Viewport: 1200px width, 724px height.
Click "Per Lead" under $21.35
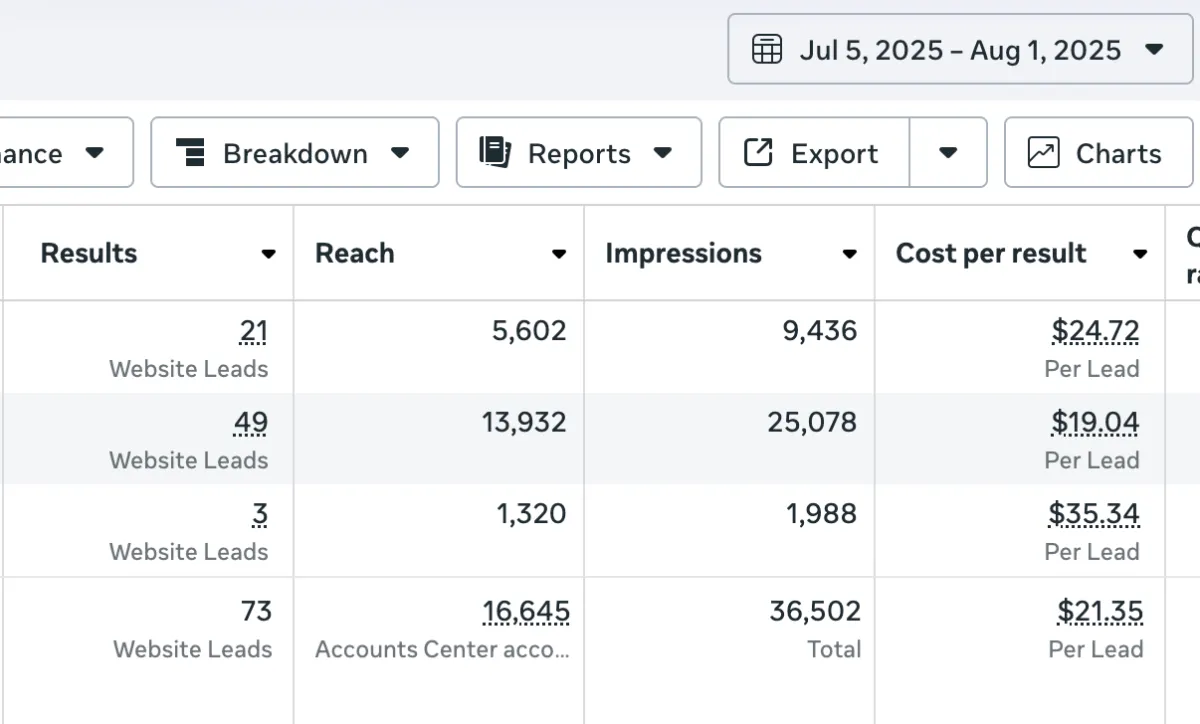pos(1096,649)
